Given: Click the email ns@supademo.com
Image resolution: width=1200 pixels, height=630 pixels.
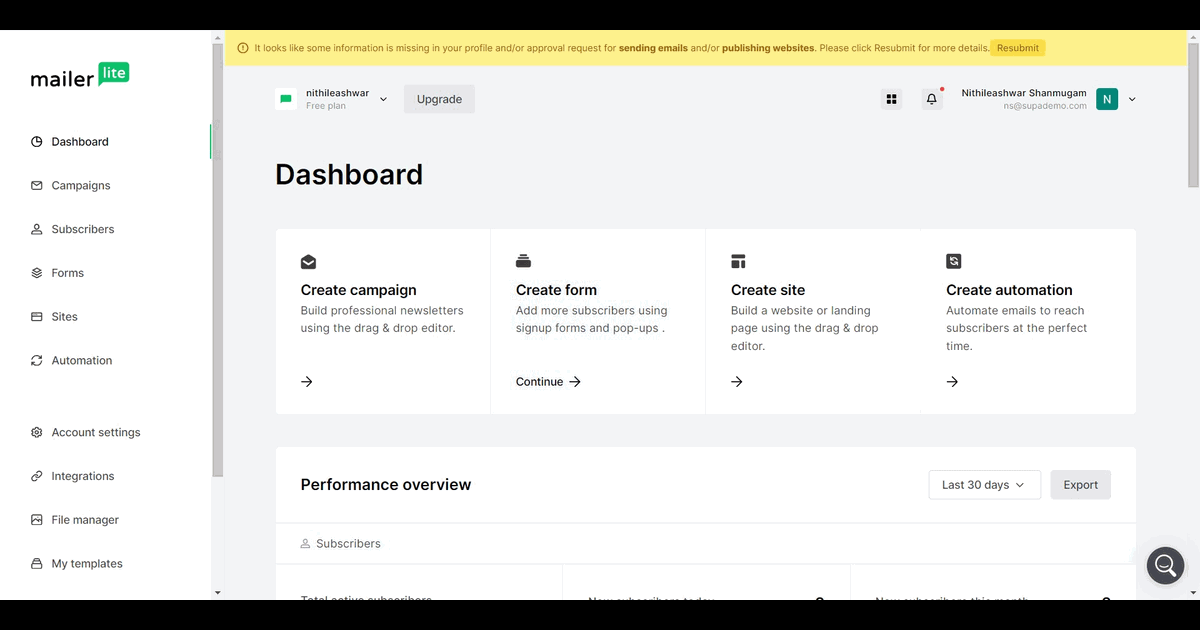Looking at the screenshot, I should click(x=1045, y=106).
